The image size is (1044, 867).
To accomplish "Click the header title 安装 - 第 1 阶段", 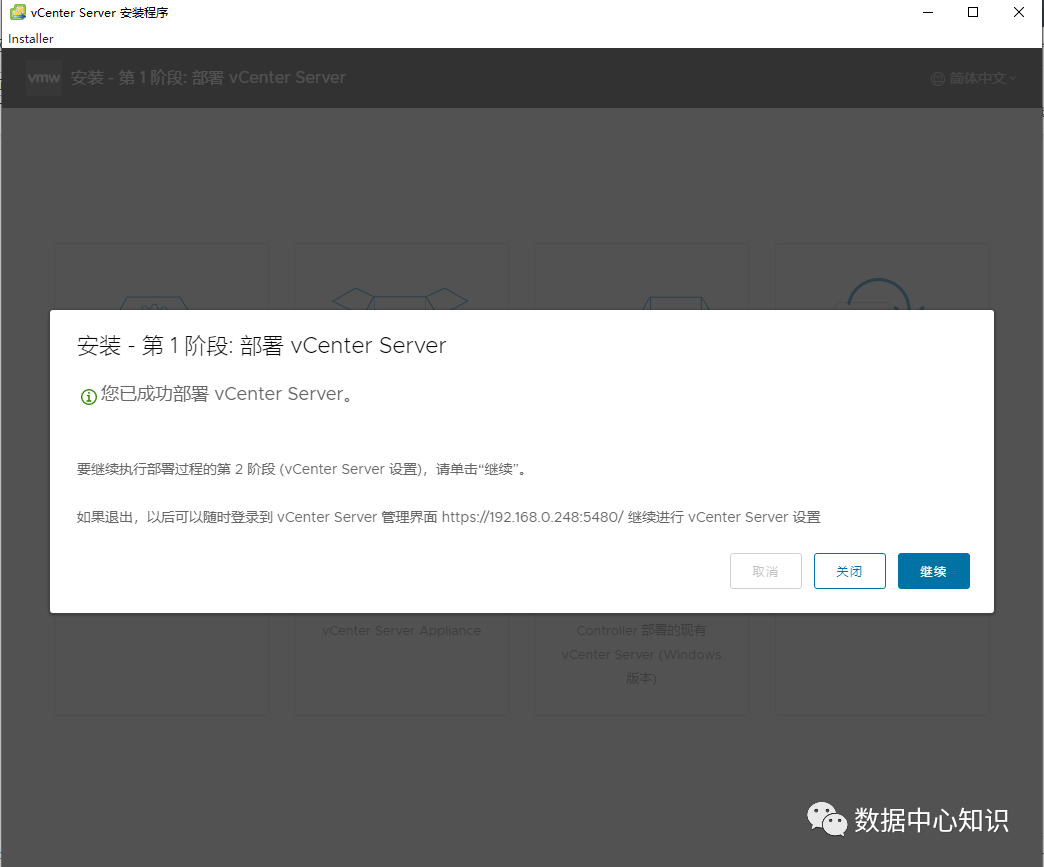I will pos(208,78).
